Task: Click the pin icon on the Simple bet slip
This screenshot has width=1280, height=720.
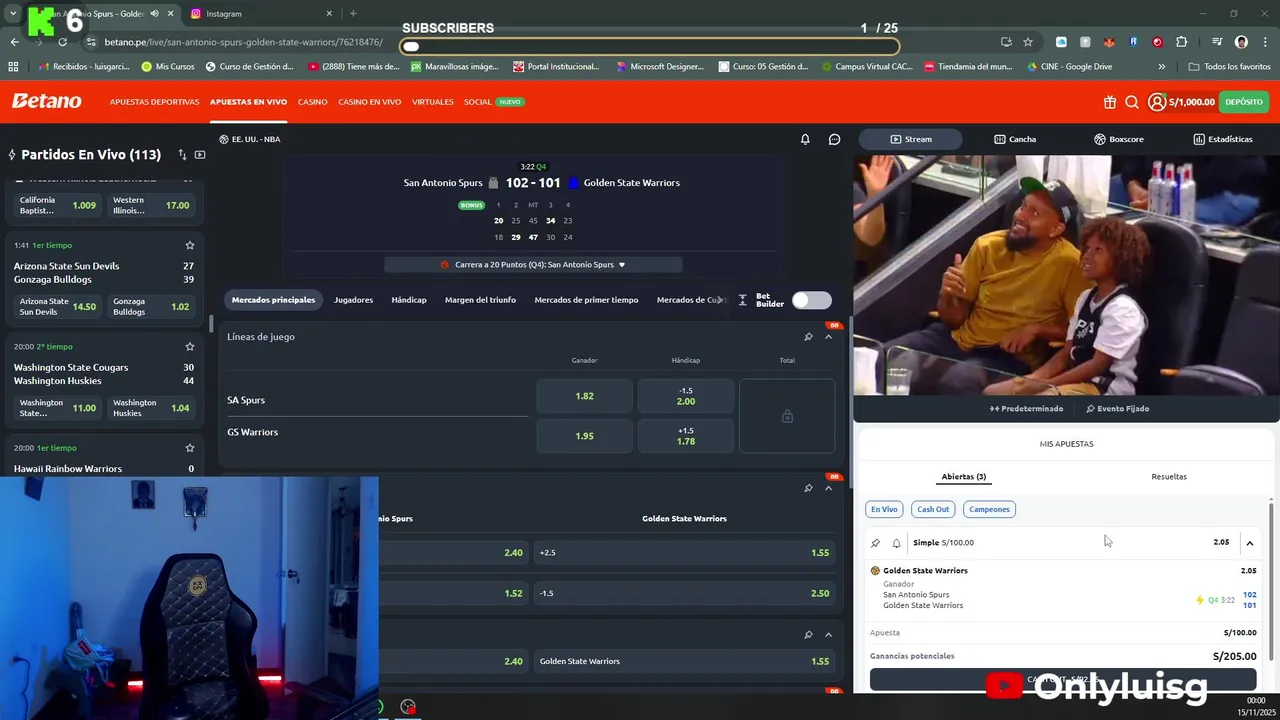Action: (876, 543)
